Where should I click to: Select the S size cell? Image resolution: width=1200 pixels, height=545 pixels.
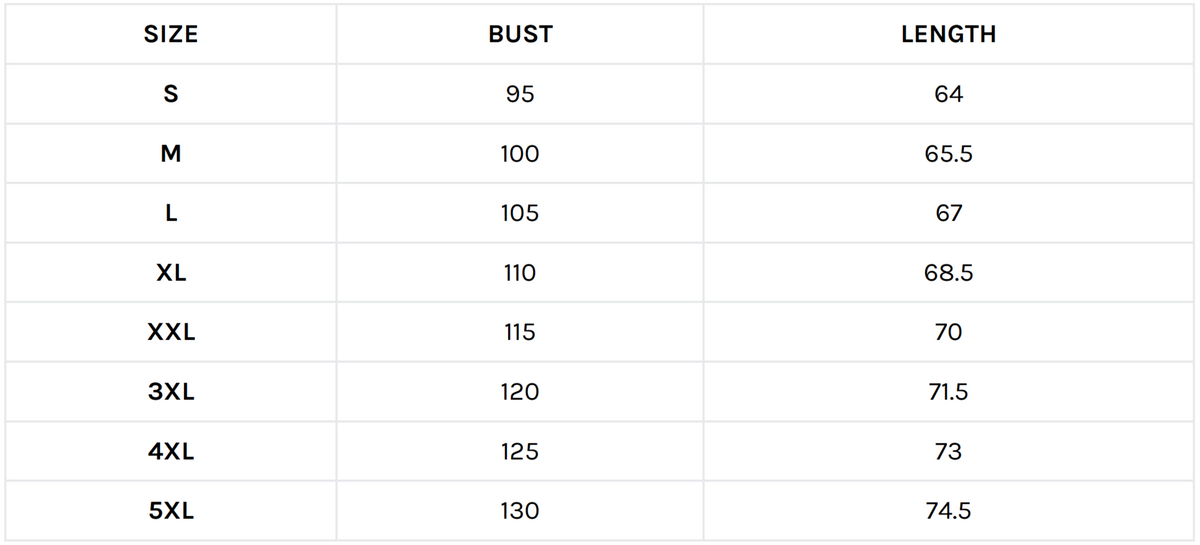tap(171, 94)
